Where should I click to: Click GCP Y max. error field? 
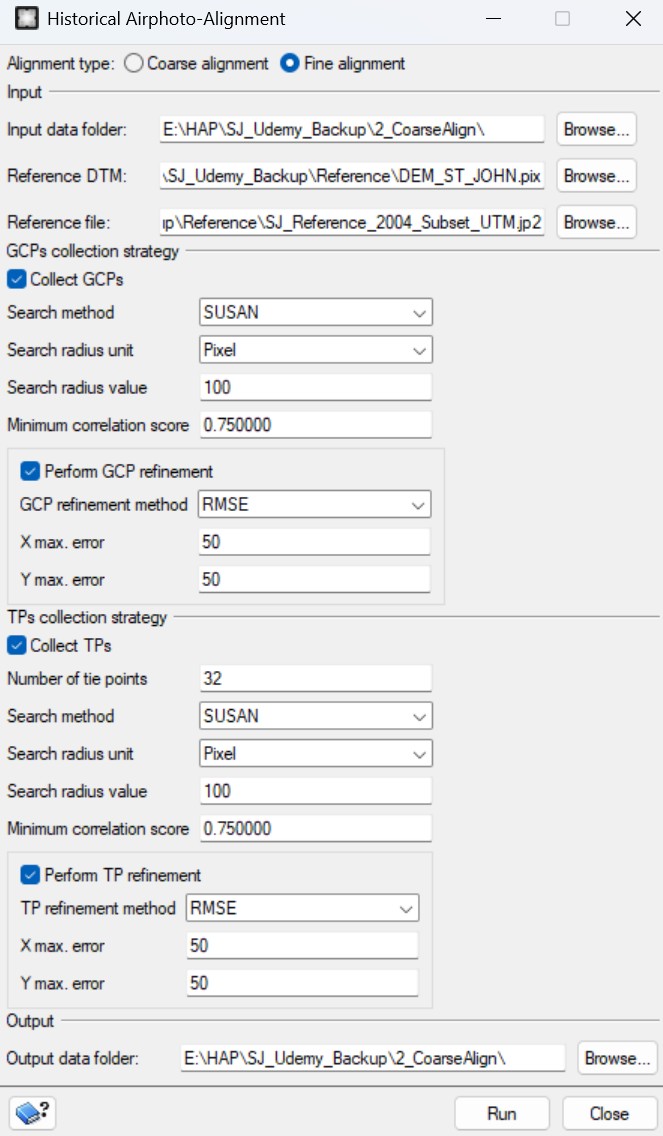point(314,580)
